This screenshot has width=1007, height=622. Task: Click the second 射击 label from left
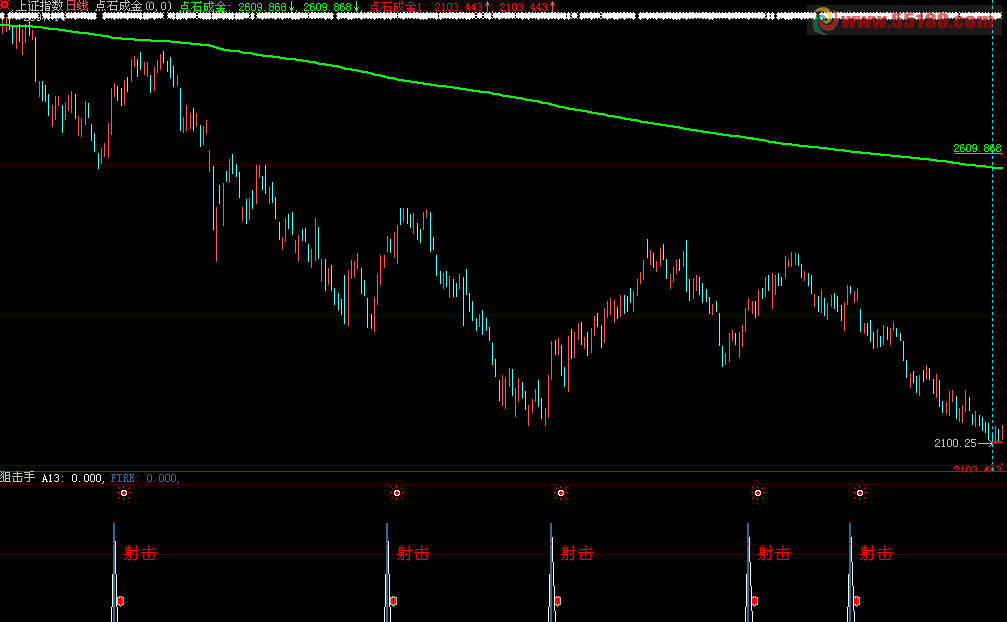click(x=413, y=553)
